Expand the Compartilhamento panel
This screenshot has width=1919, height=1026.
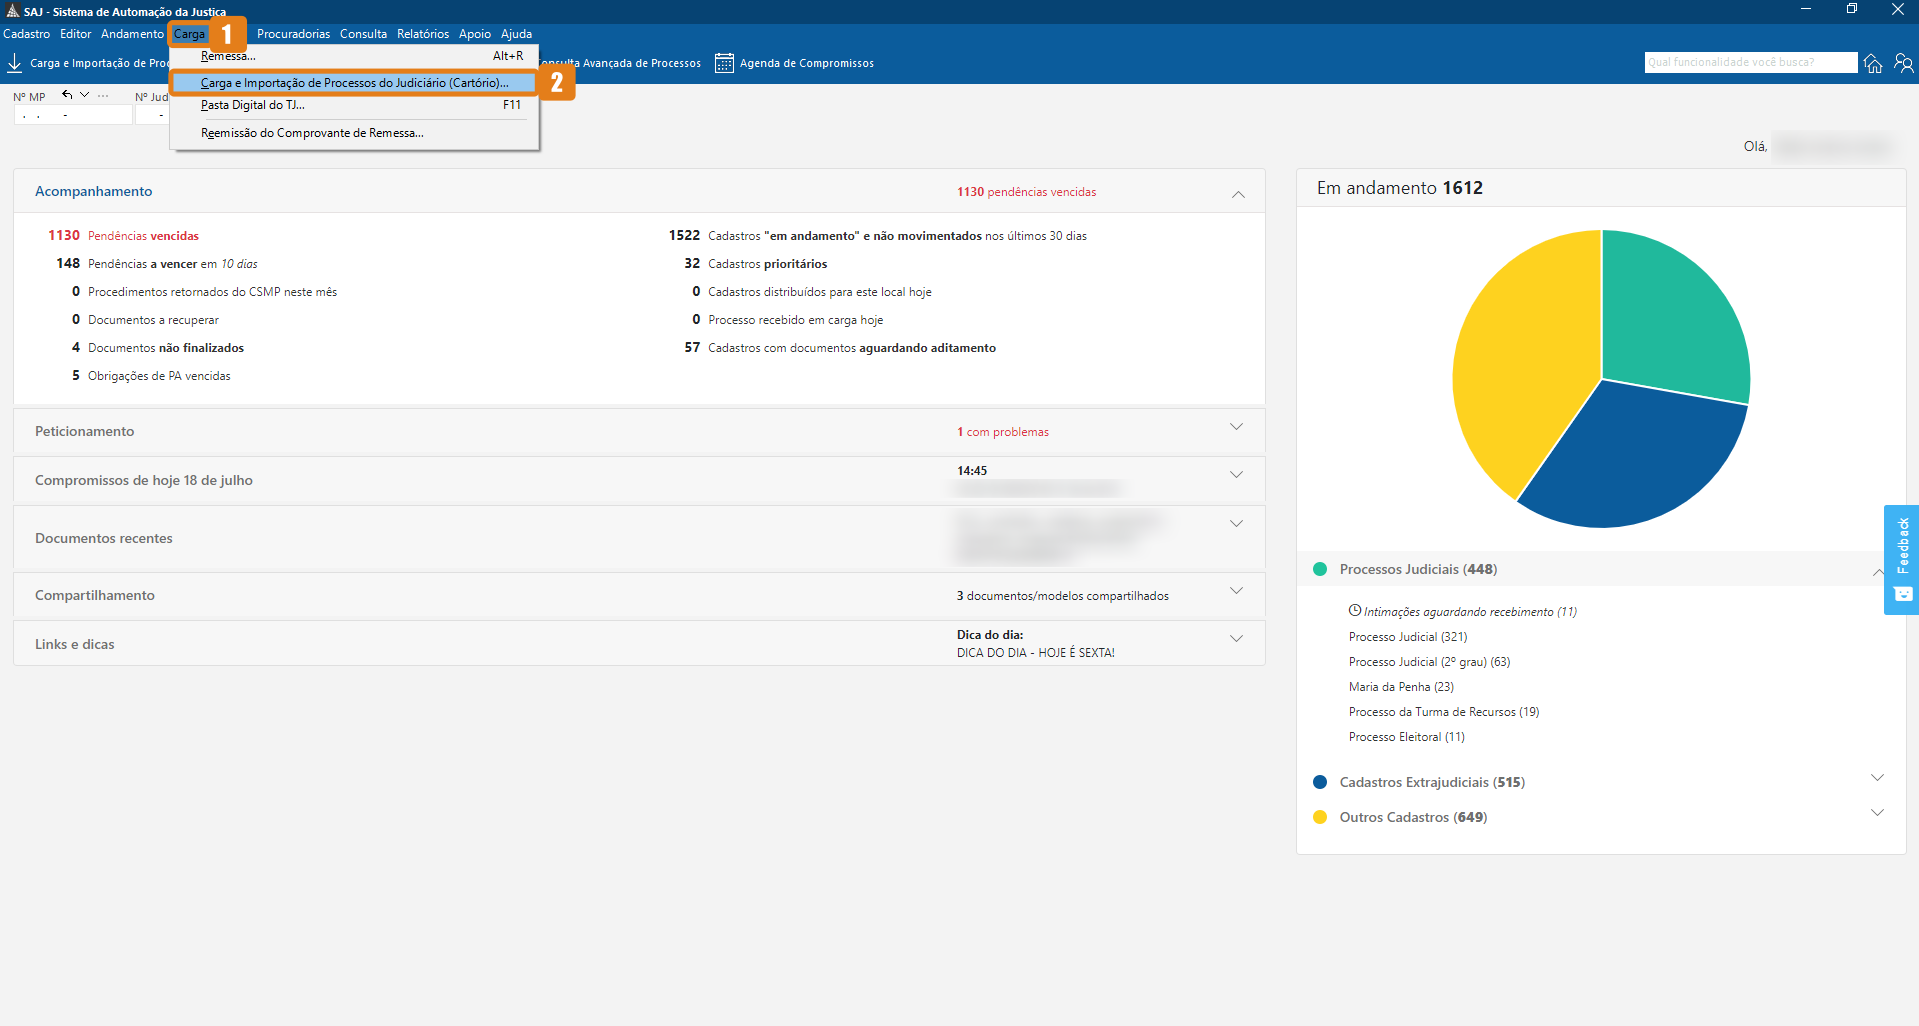point(1236,591)
